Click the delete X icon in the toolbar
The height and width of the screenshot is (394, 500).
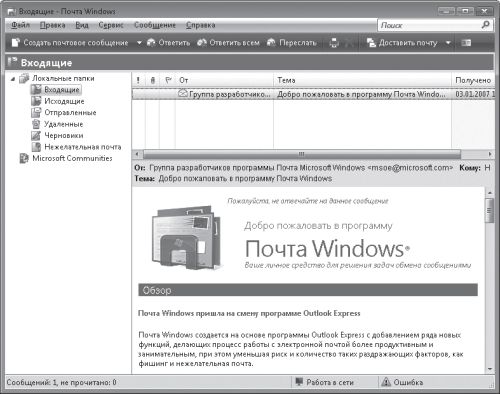pyautogui.click(x=348, y=43)
